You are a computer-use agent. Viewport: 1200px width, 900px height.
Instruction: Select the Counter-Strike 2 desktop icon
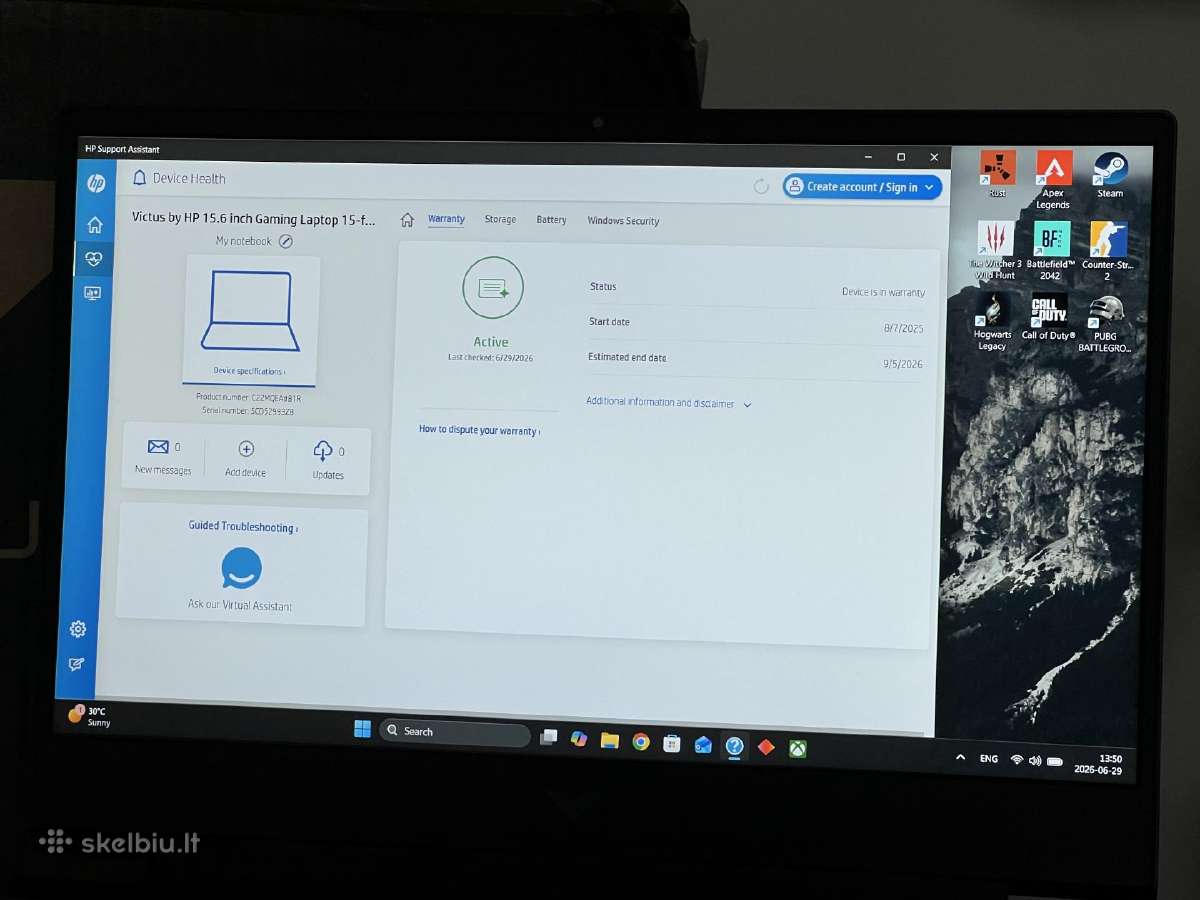(1109, 240)
